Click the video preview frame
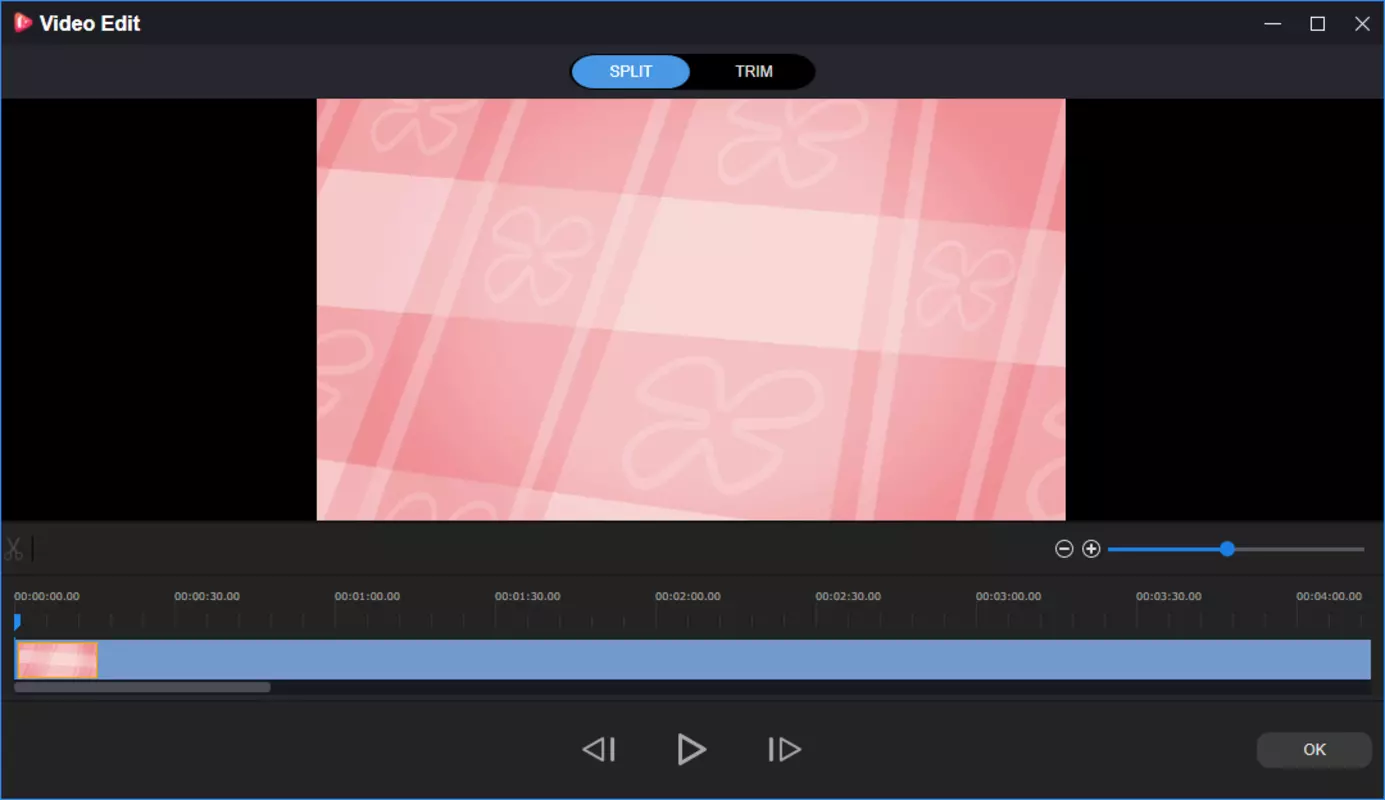The height and width of the screenshot is (800, 1385). coord(691,309)
